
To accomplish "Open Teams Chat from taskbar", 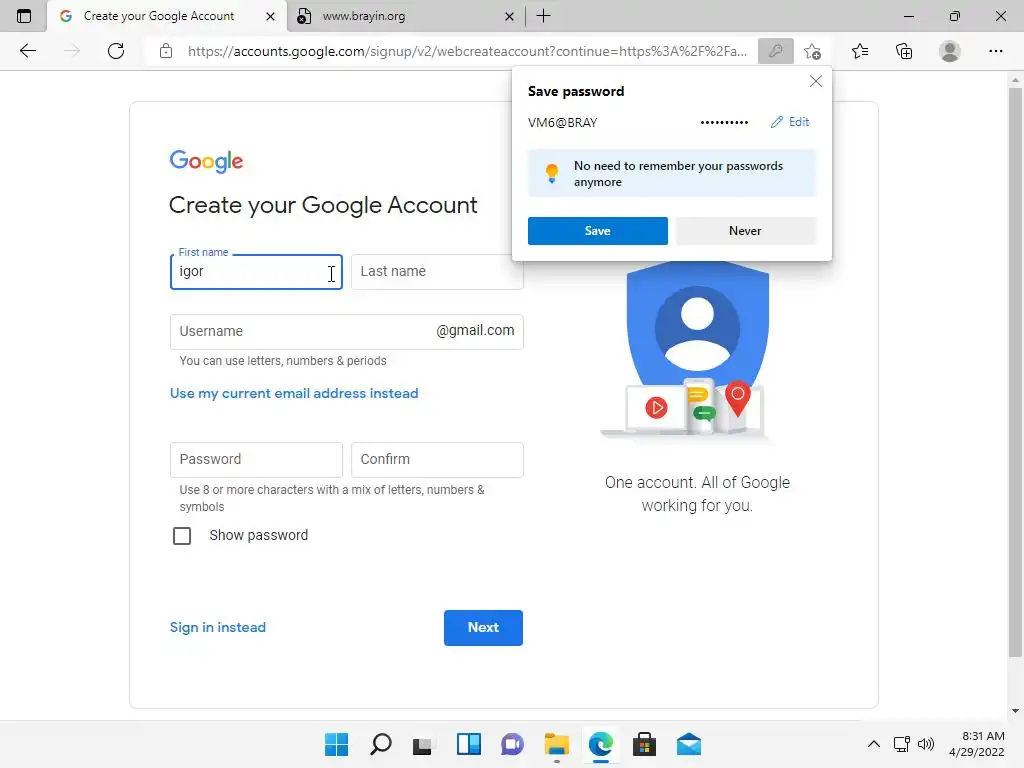I will [512, 744].
